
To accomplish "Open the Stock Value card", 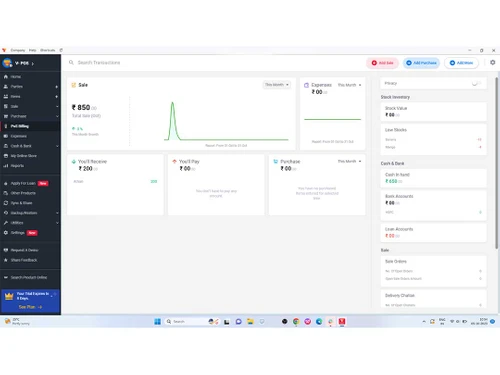I will (433, 112).
